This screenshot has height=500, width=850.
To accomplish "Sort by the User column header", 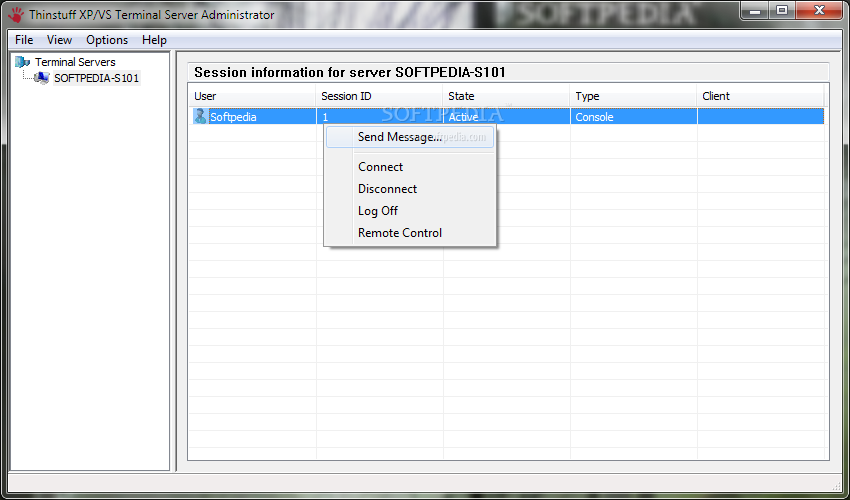I will pyautogui.click(x=252, y=96).
